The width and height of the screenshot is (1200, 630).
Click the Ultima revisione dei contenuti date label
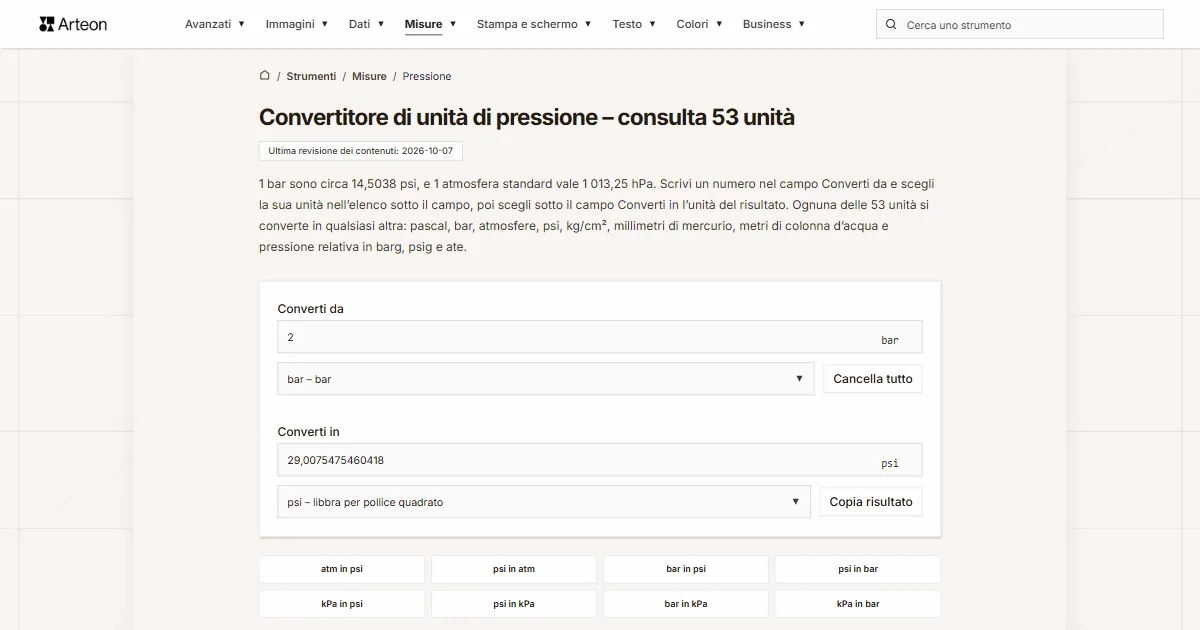click(361, 151)
